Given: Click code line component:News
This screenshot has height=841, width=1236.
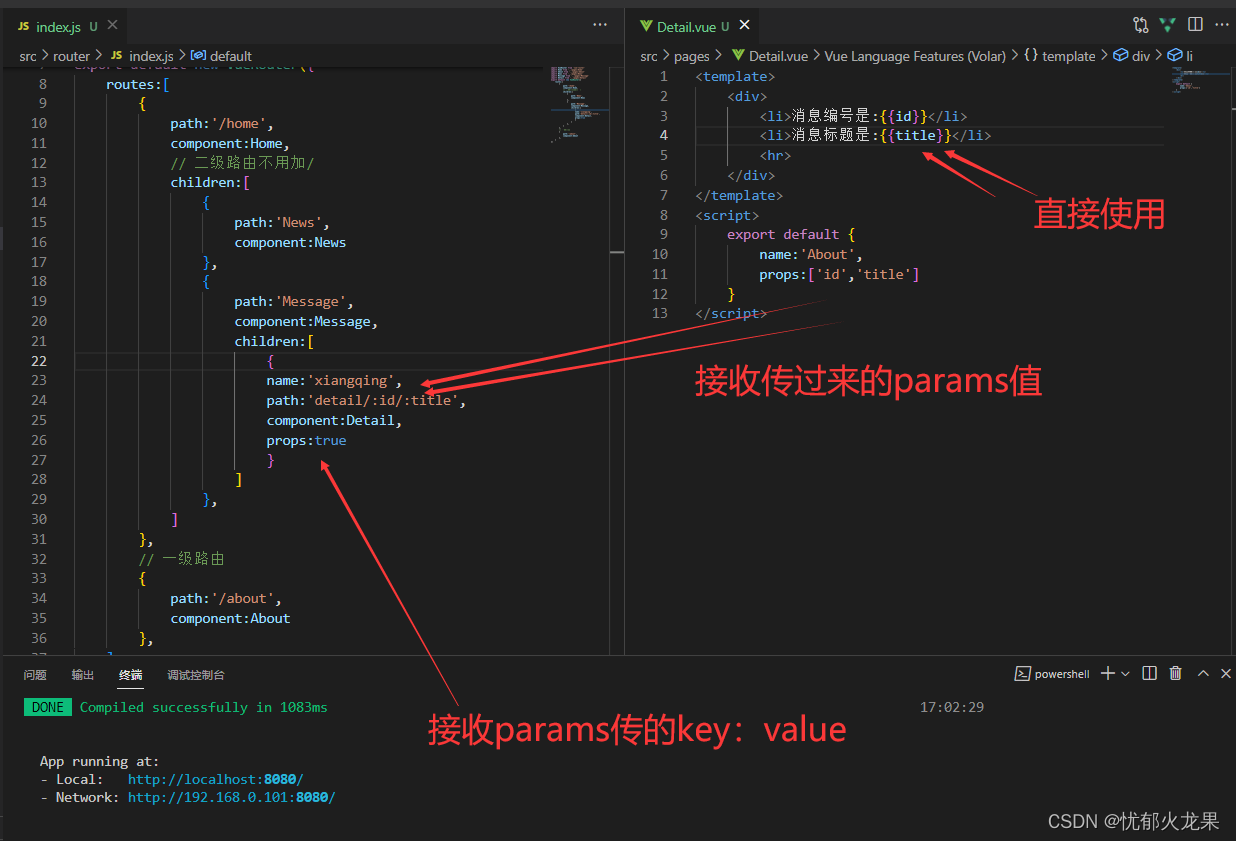Looking at the screenshot, I should 290,242.
